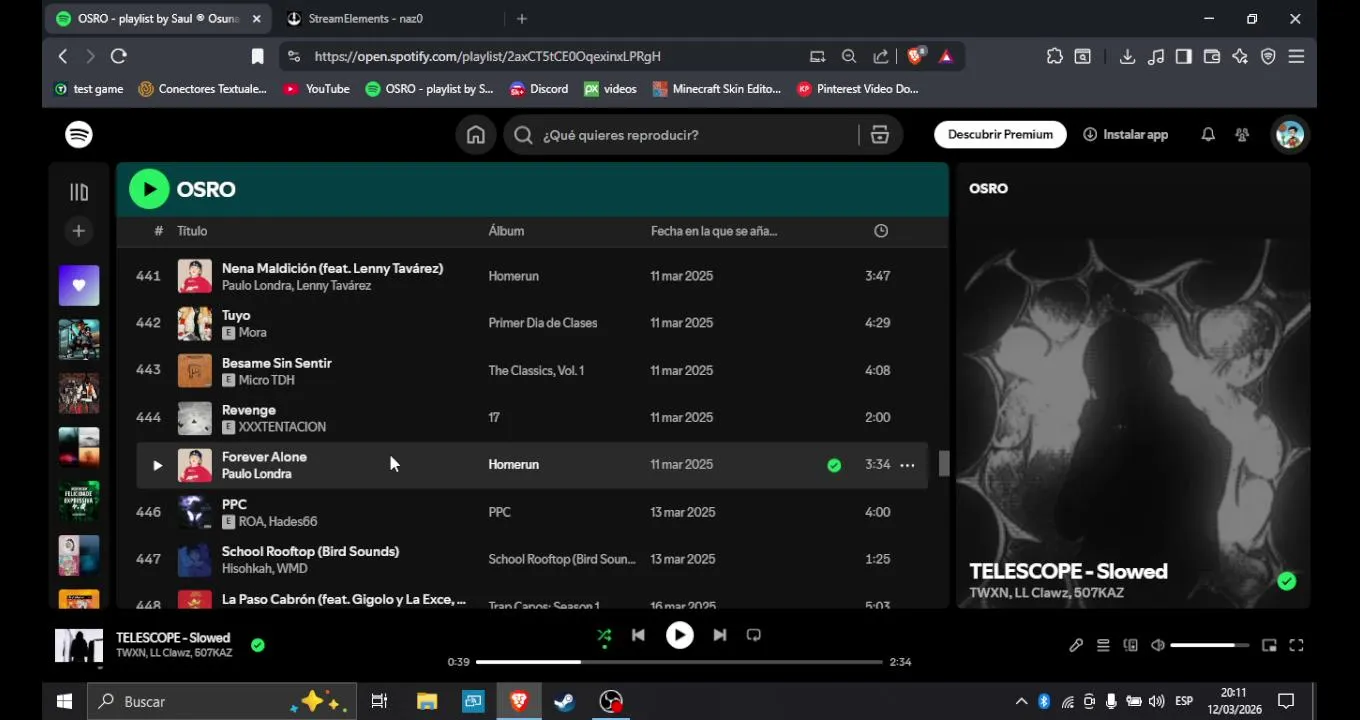
Task: Open the Spotify Home (house) button
Action: [x=476, y=135]
